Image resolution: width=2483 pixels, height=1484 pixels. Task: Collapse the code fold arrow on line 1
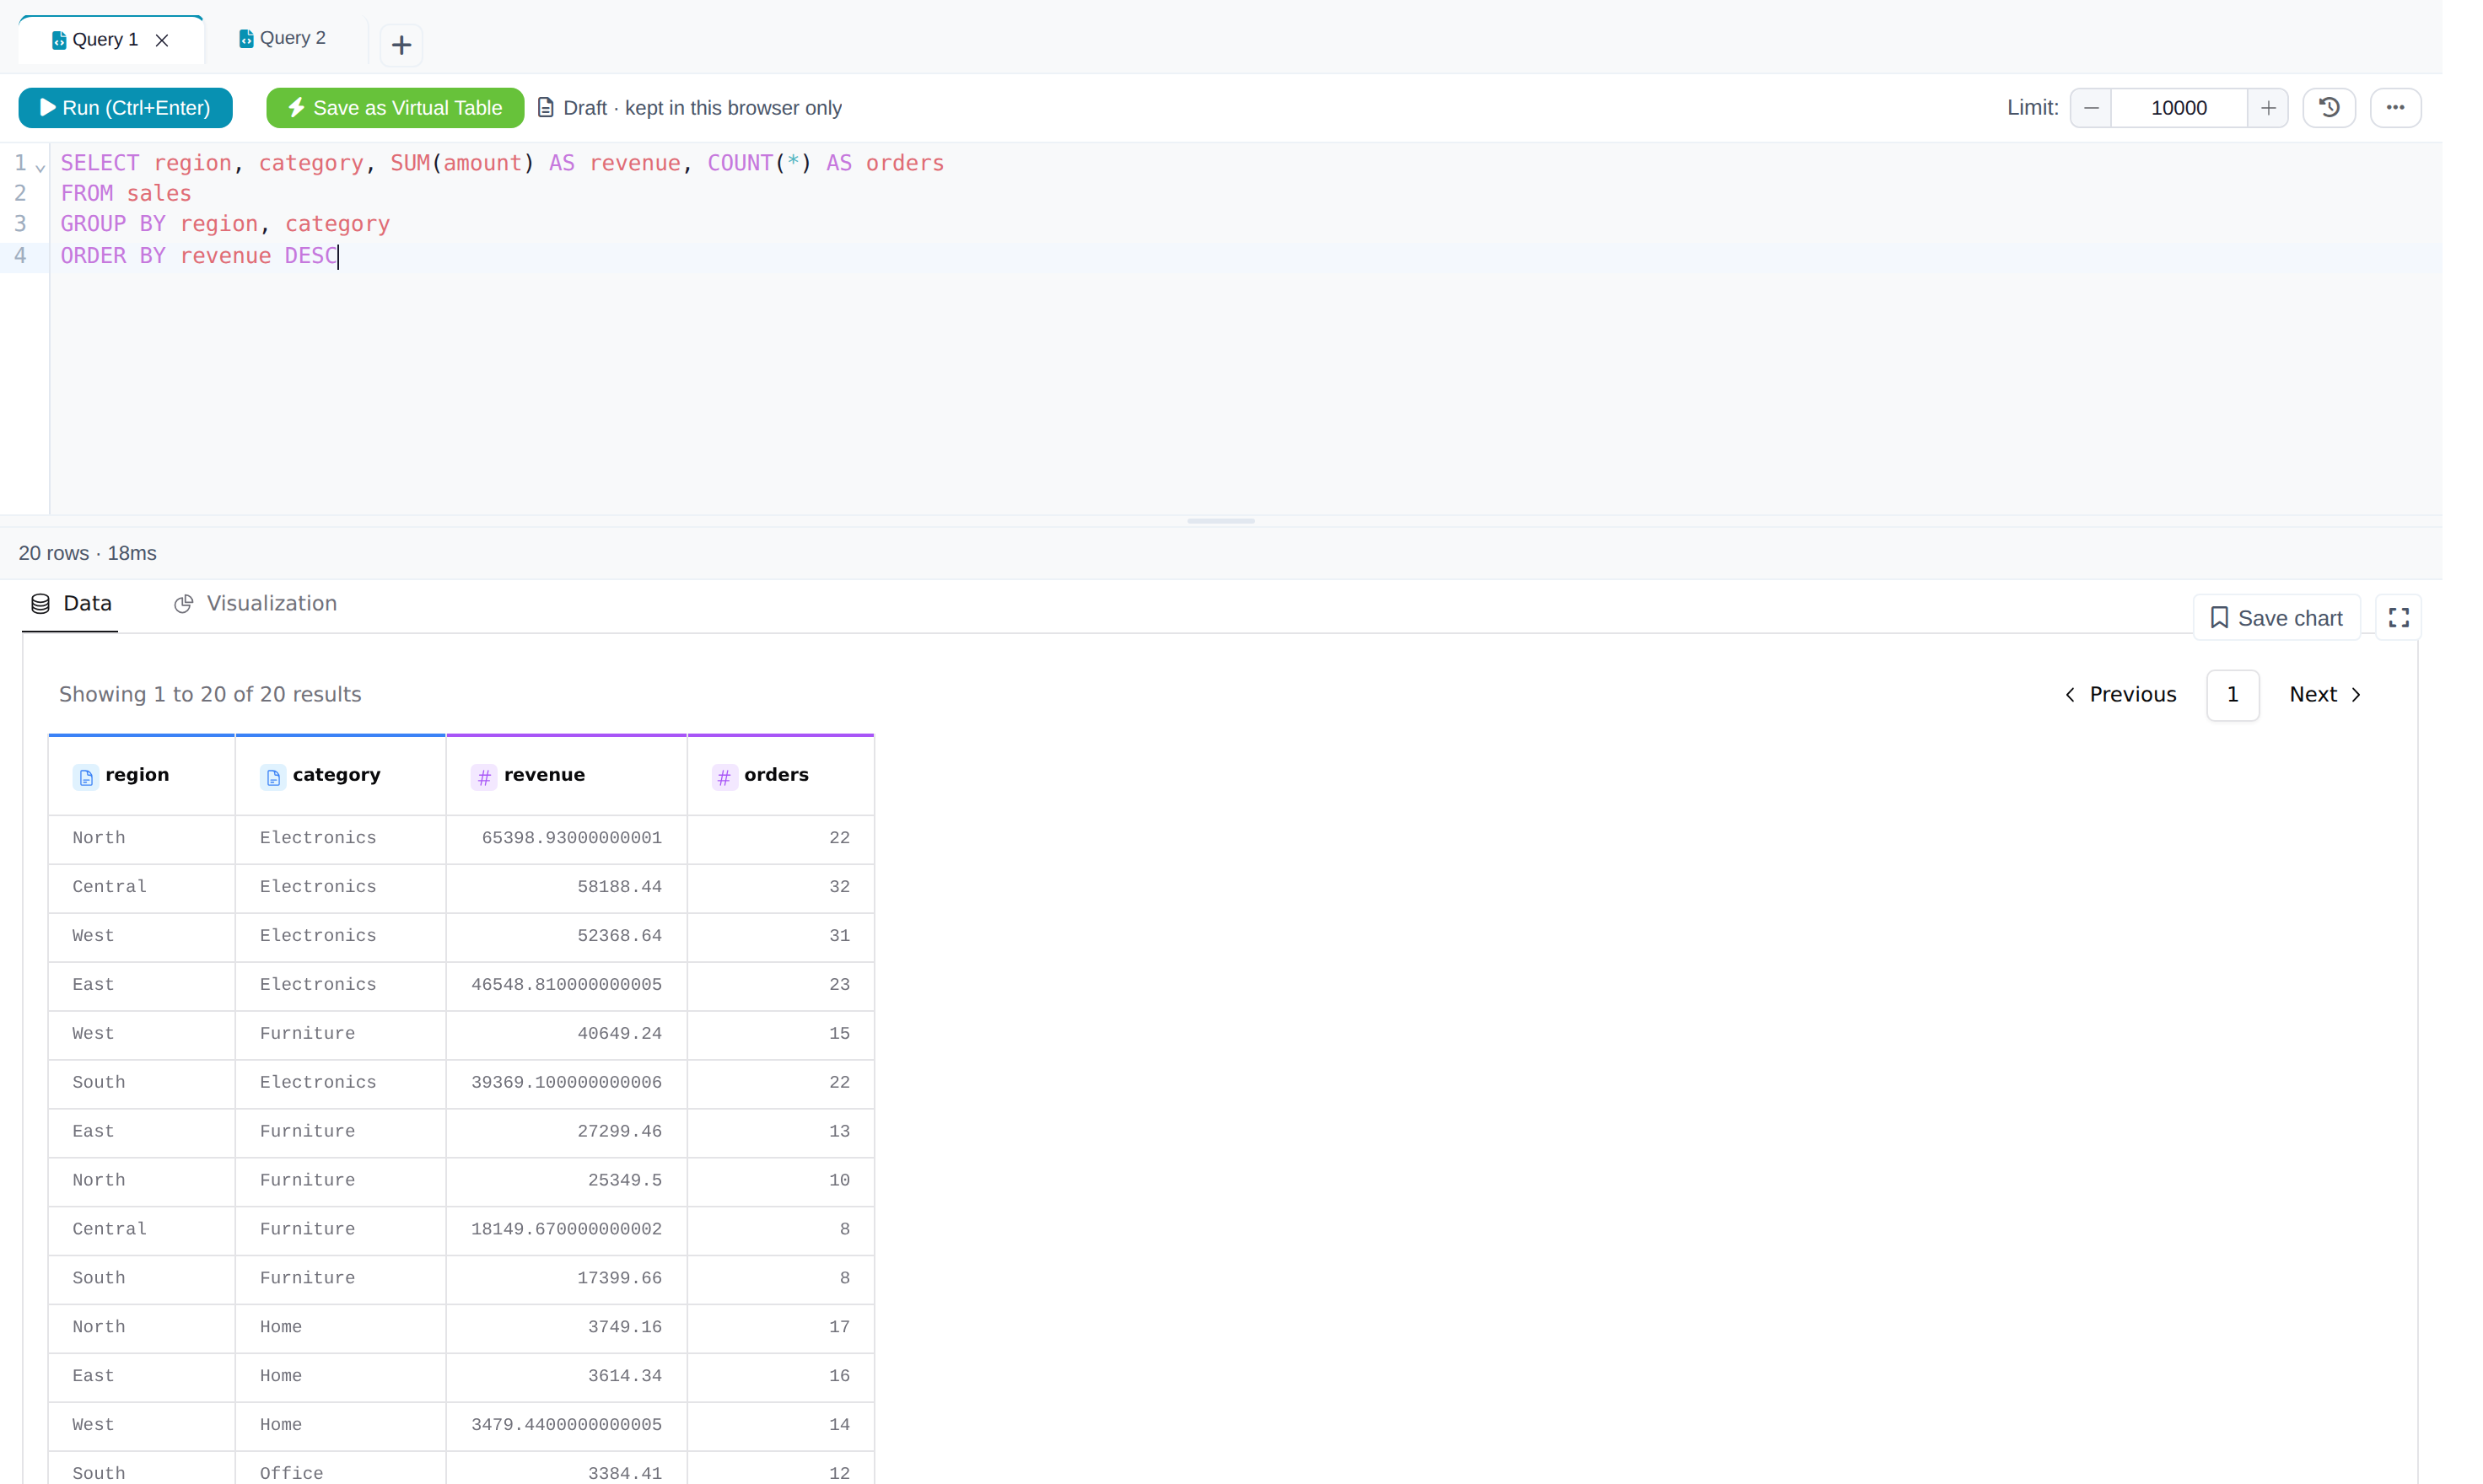click(x=40, y=167)
